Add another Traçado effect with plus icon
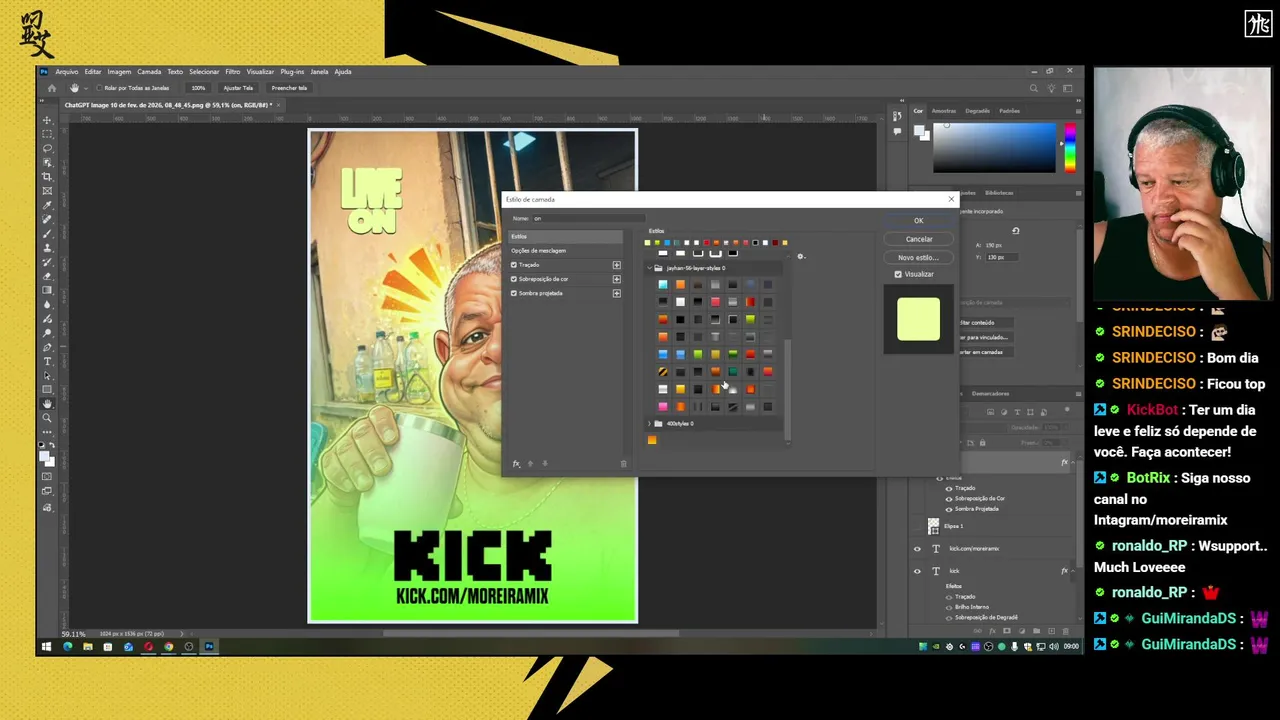This screenshot has width=1280, height=720. coord(616,265)
